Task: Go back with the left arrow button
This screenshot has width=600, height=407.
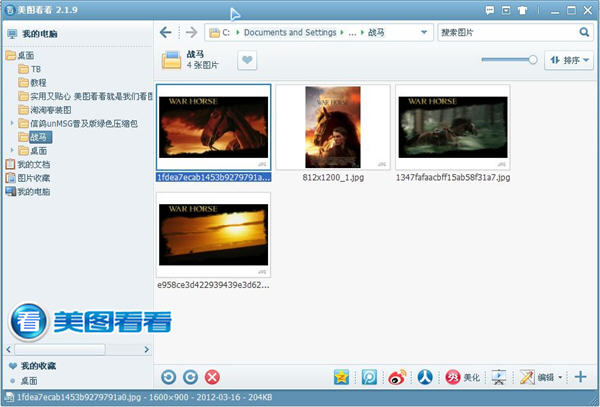Action: [x=166, y=33]
